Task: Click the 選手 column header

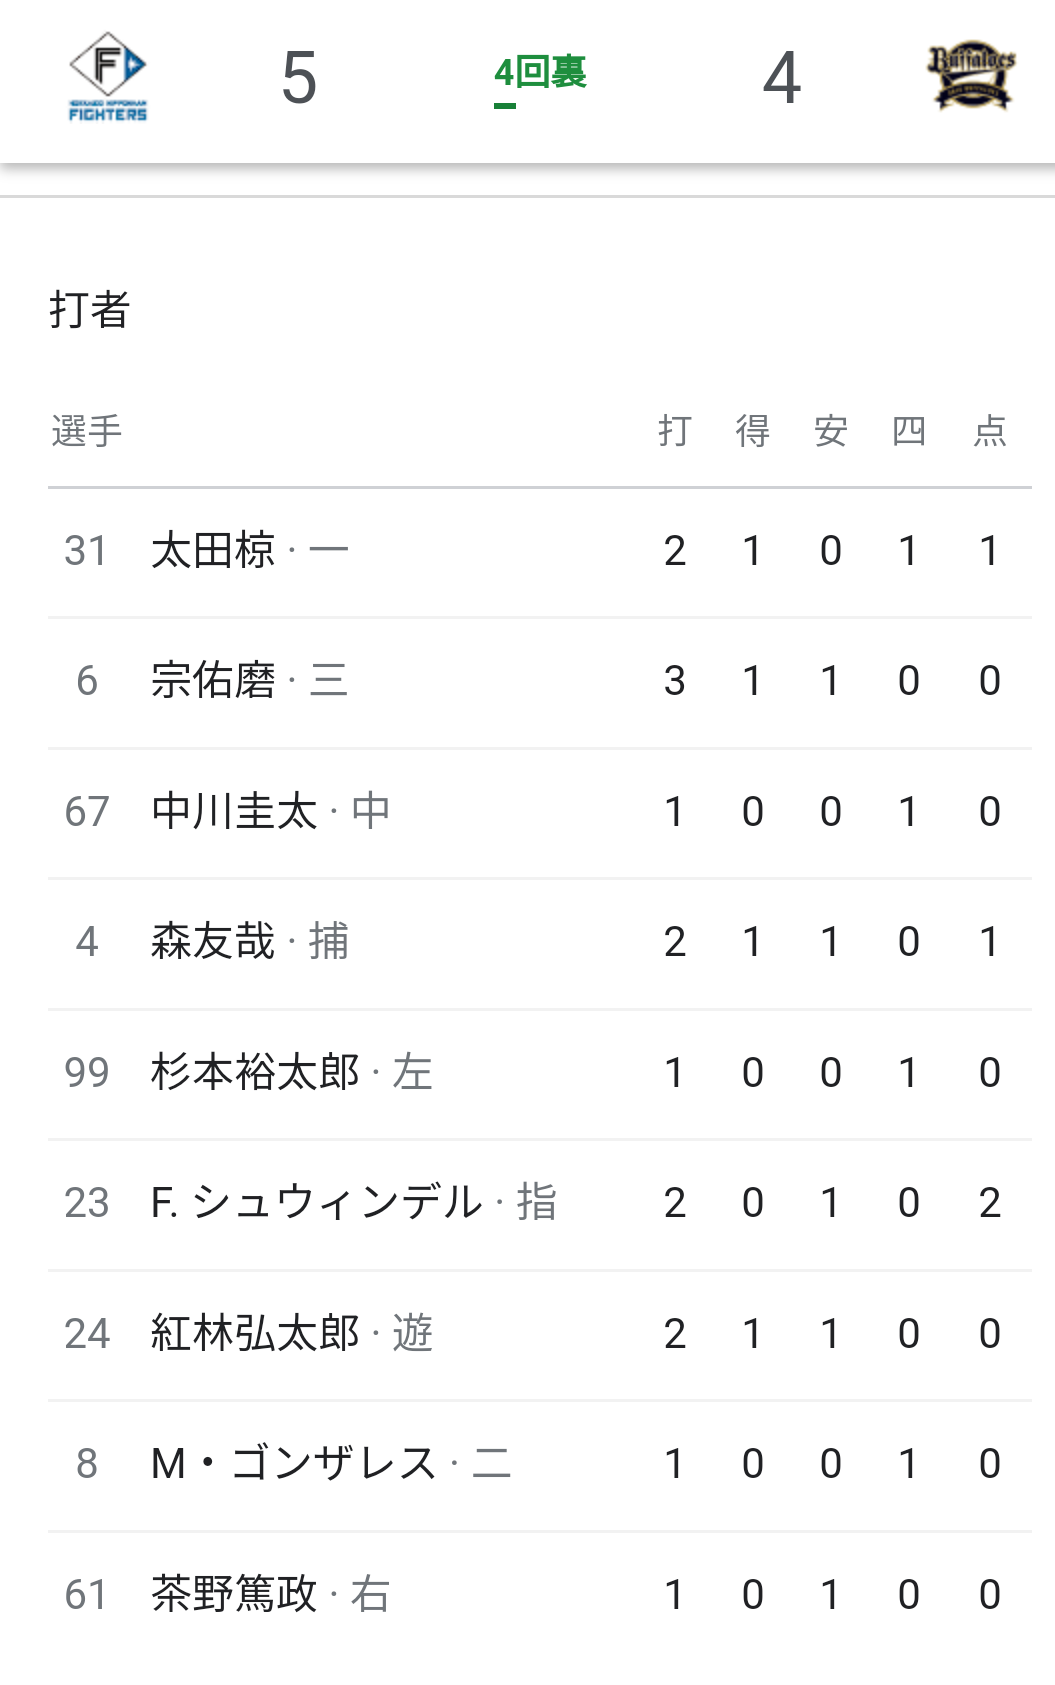Action: click(87, 431)
